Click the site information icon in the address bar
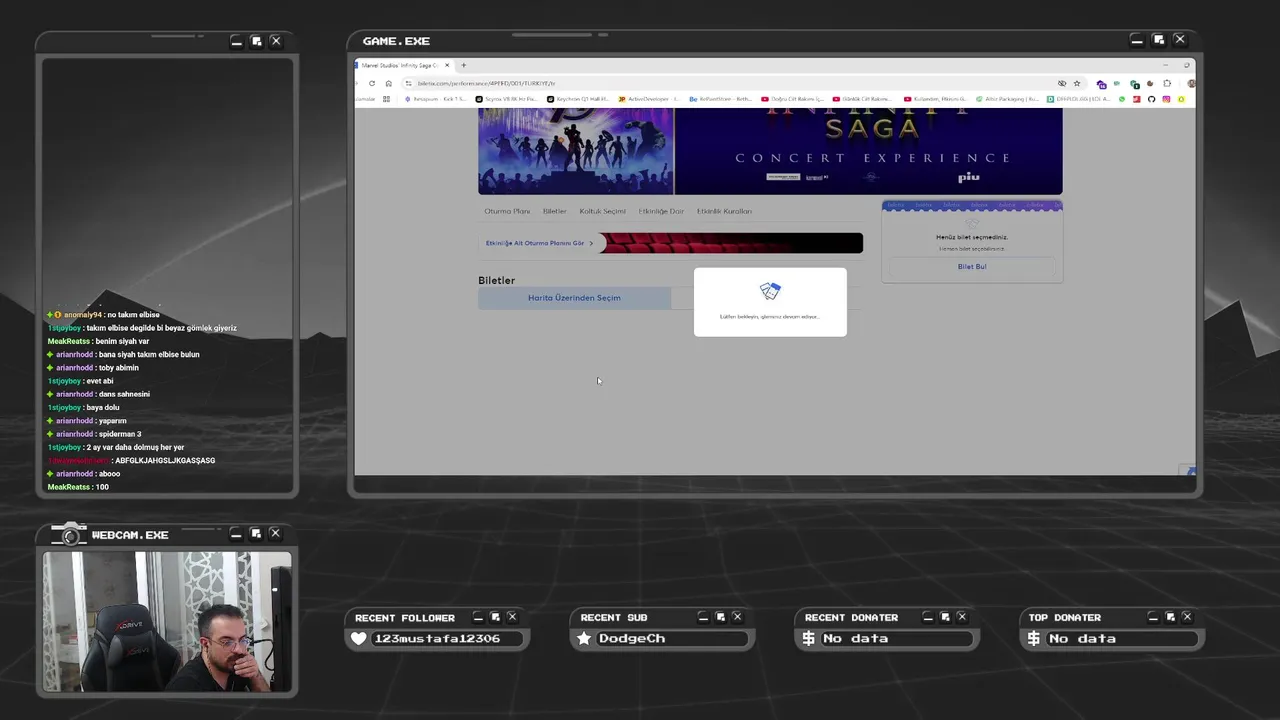The image size is (1280, 720). [x=408, y=83]
